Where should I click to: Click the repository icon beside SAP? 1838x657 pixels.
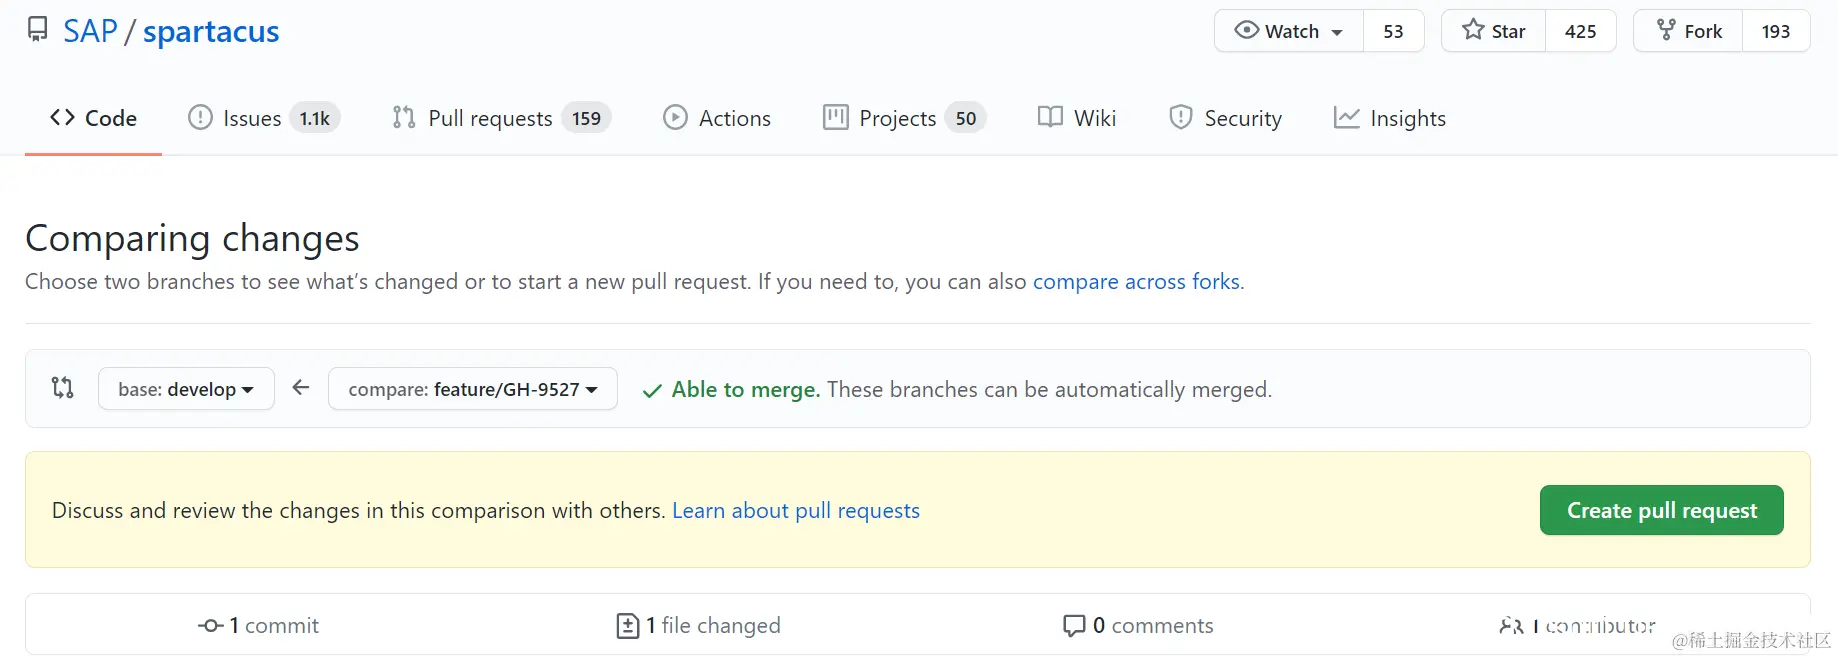coord(37,30)
